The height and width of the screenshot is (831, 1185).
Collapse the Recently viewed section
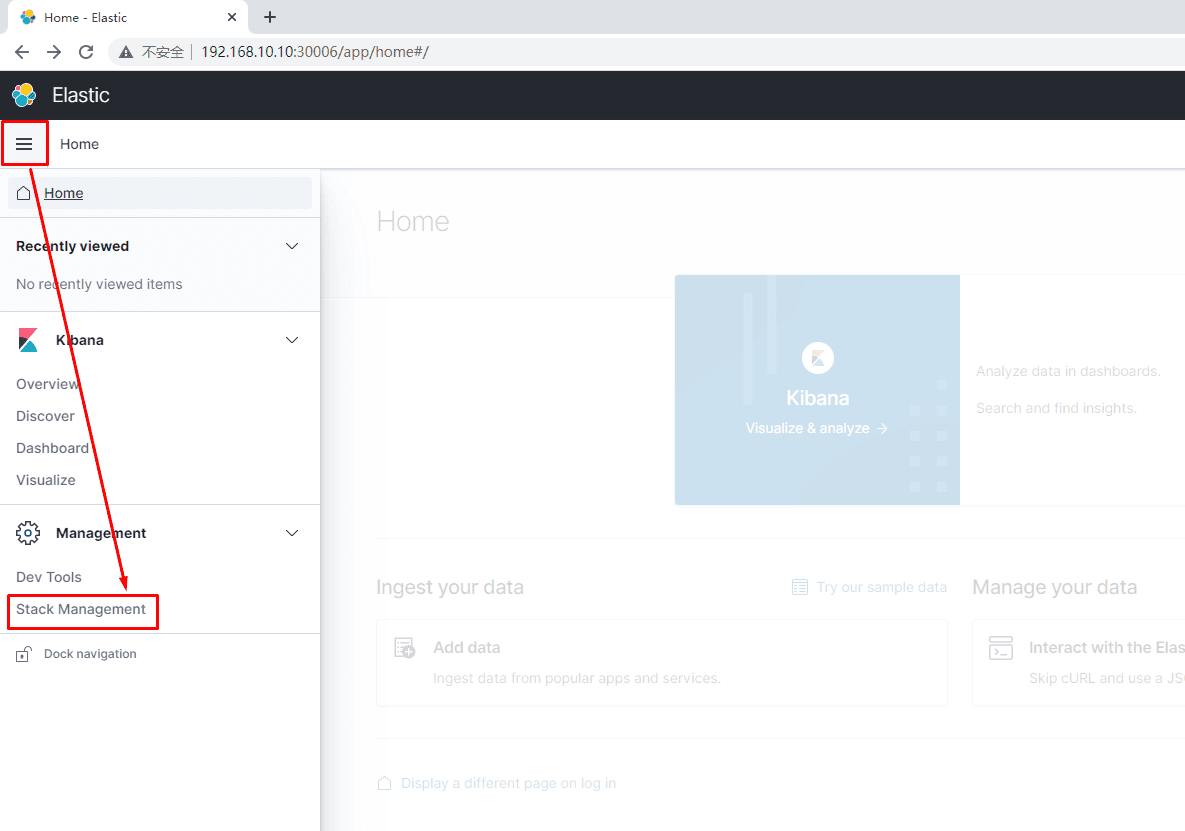pyautogui.click(x=292, y=246)
